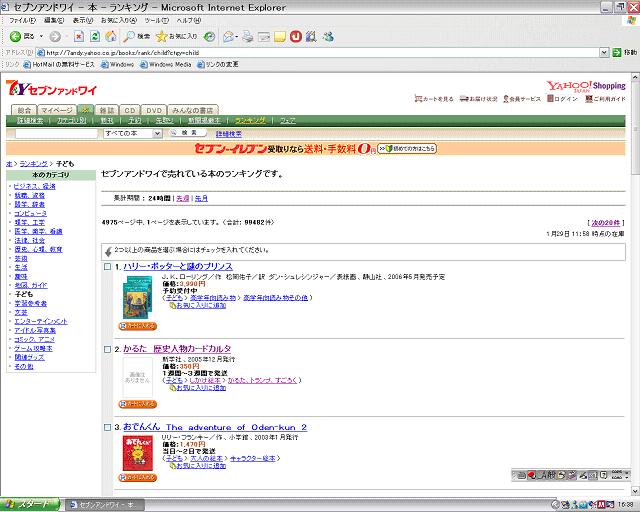
Task: Open the Search magnifier in the IE toolbar
Action: [x=136, y=37]
